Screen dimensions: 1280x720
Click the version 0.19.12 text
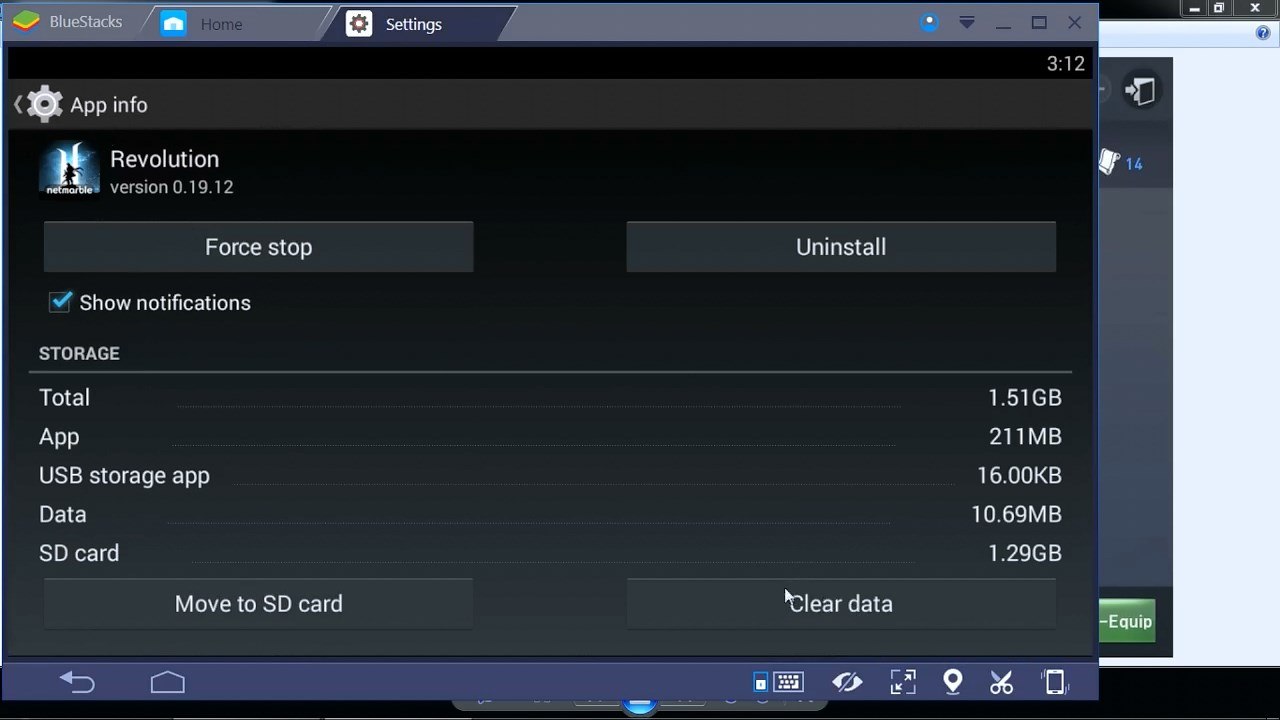[x=171, y=187]
